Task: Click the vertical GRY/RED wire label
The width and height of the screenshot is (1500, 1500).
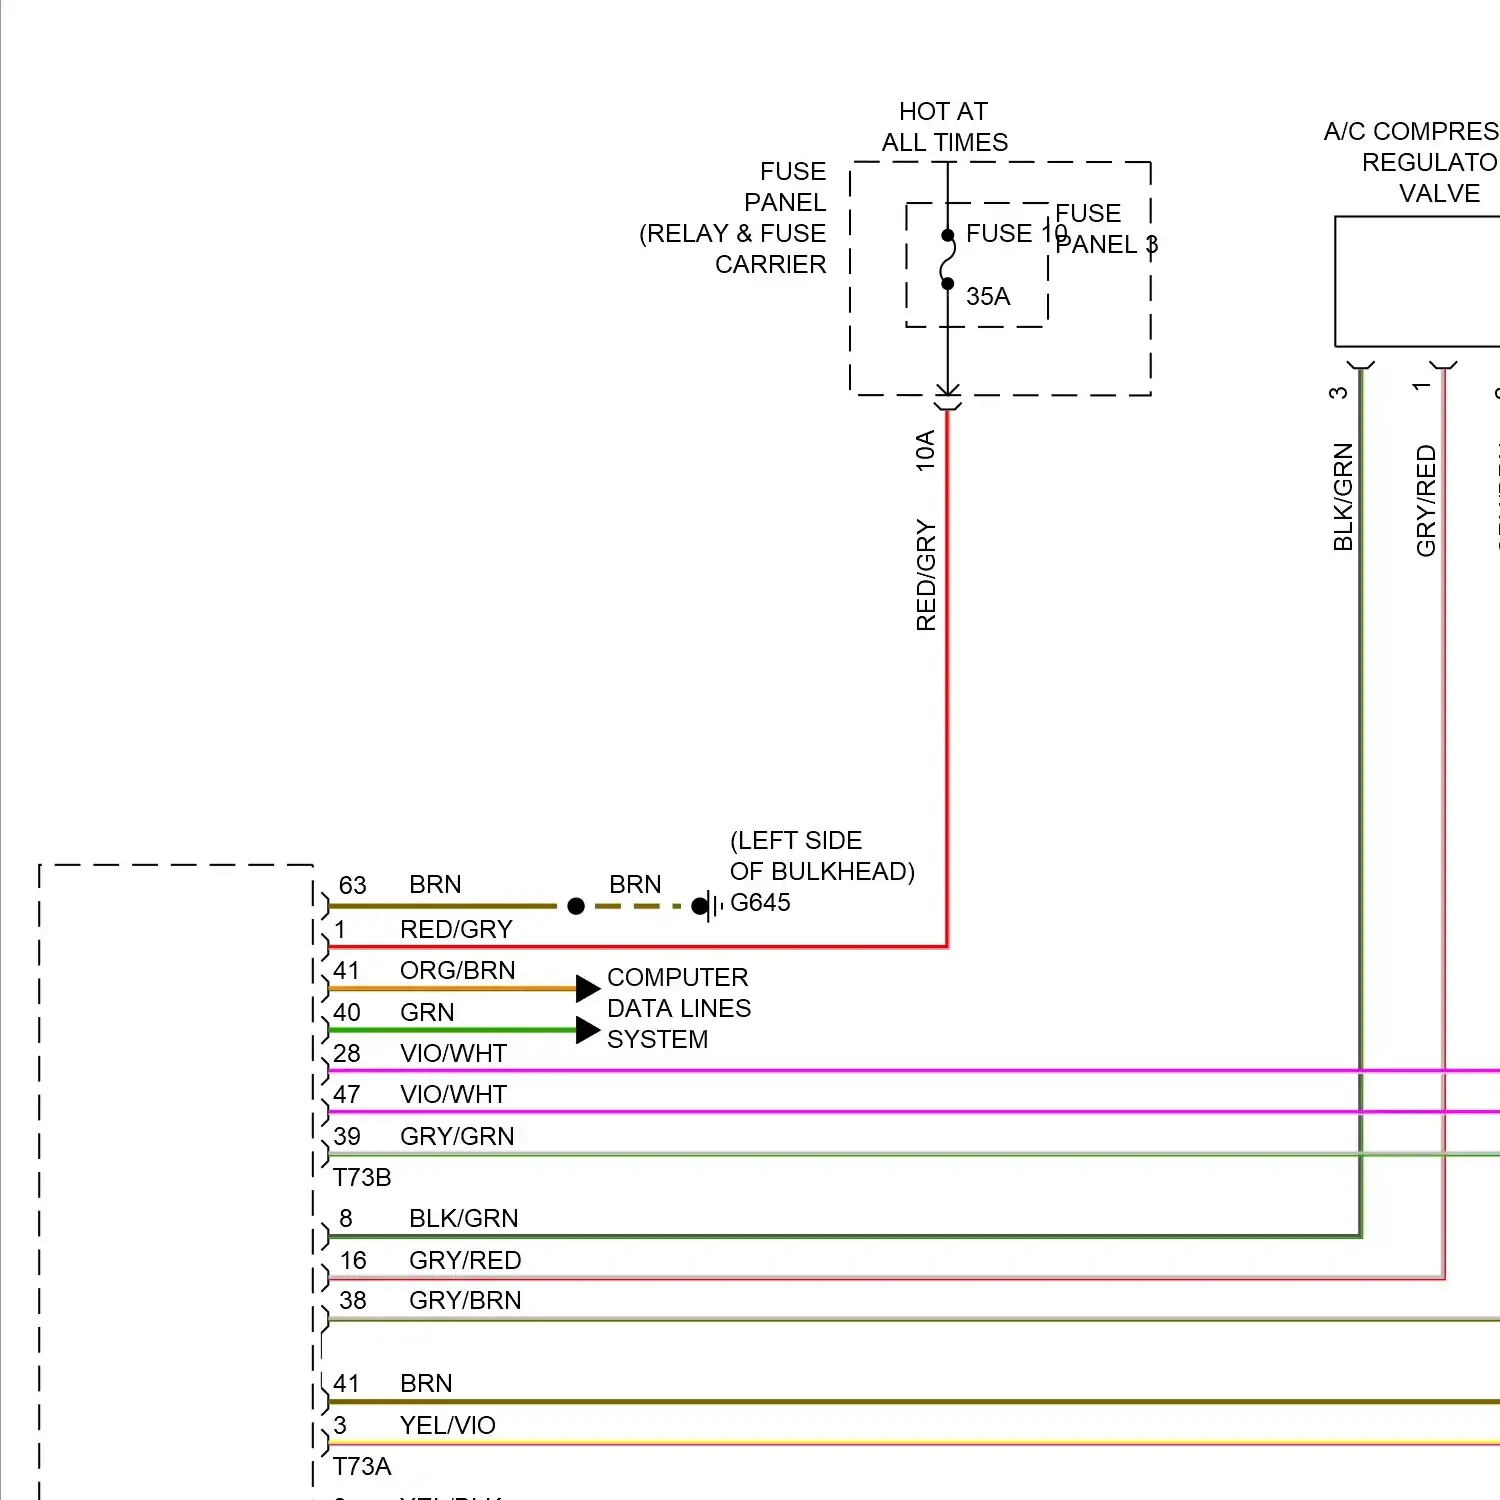Action: point(1426,501)
